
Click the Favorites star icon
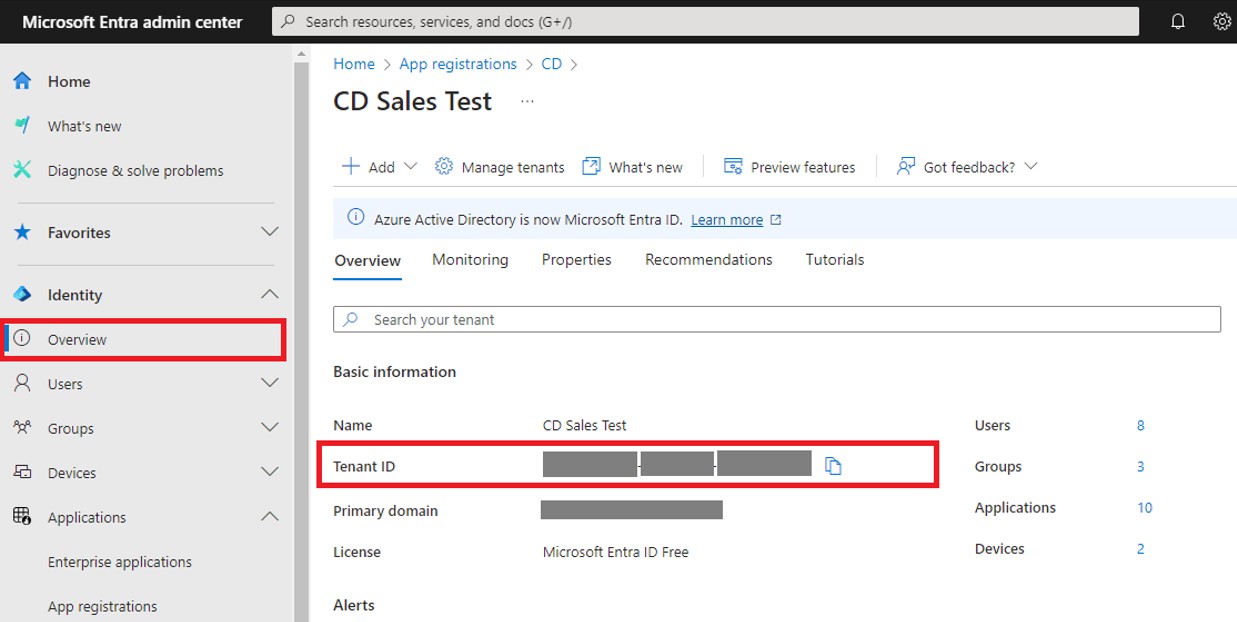(22, 232)
